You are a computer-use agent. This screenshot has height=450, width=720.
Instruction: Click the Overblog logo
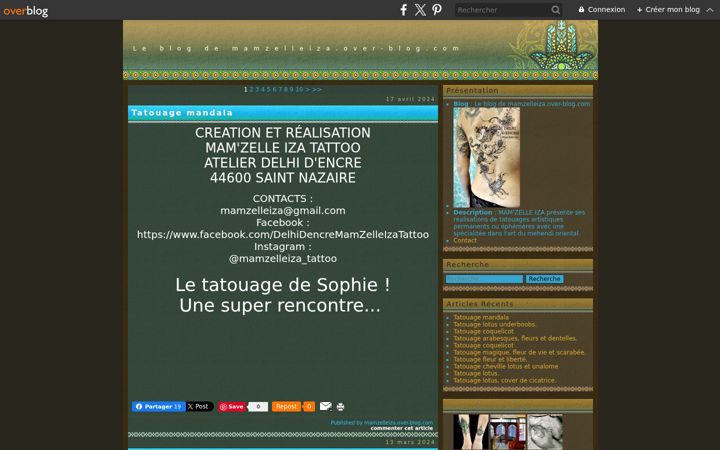pos(26,11)
